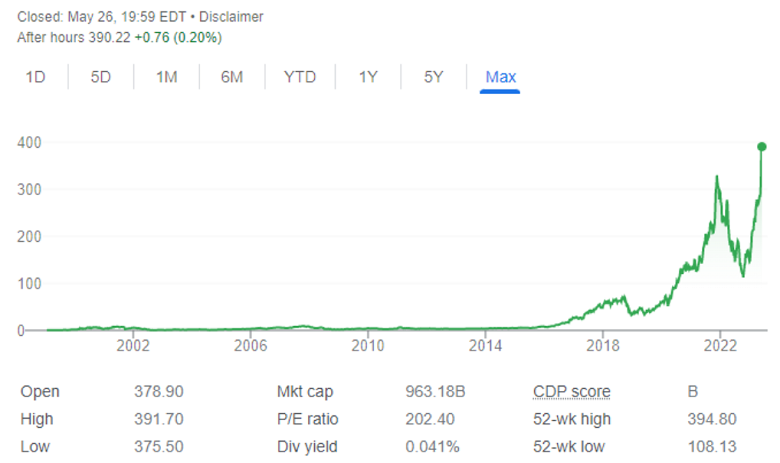780x463 pixels.
Task: Switch to the 1Y chart view
Action: (x=368, y=77)
